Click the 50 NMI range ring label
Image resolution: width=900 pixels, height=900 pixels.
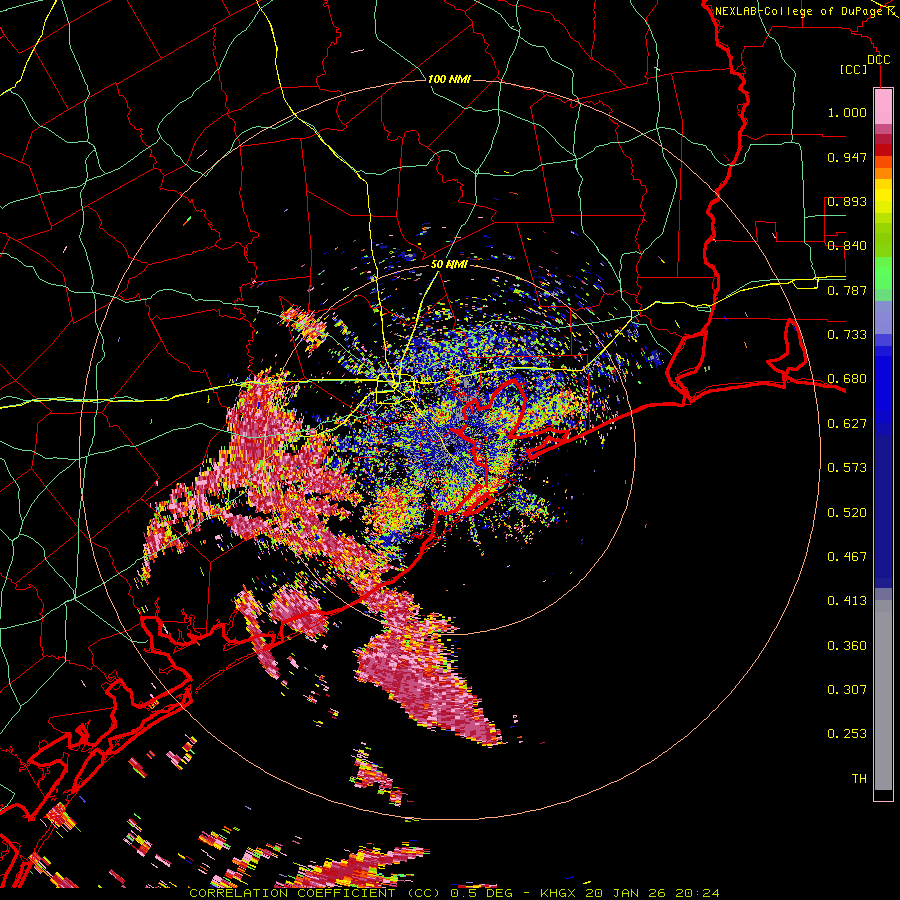[x=449, y=265]
